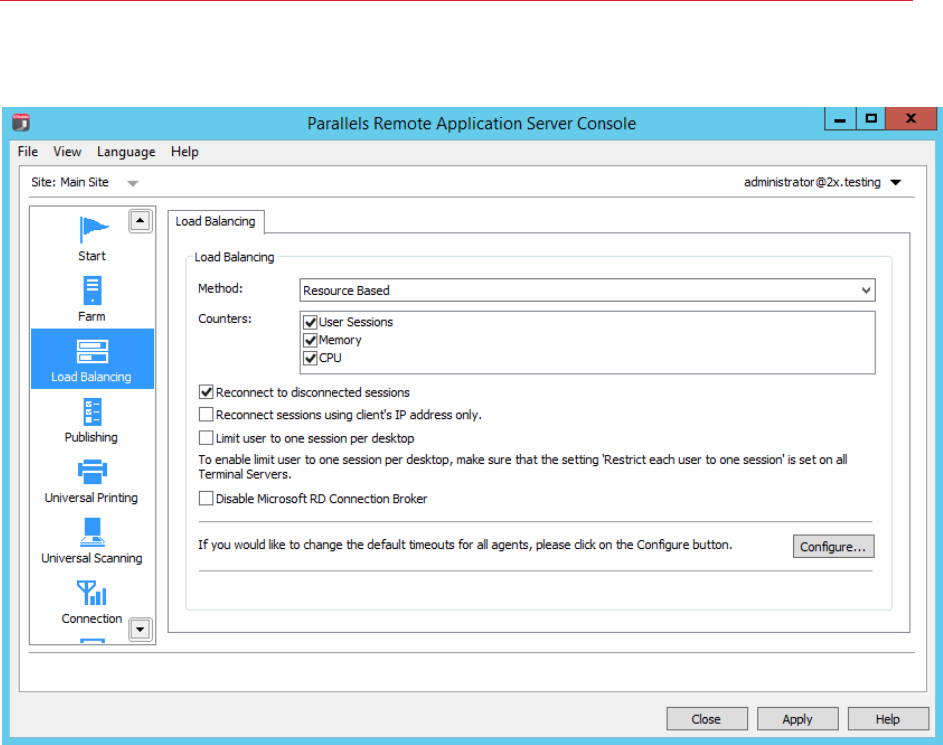Image resolution: width=943 pixels, height=745 pixels.
Task: Enable Limit user to one session per desktop
Action: tap(206, 438)
